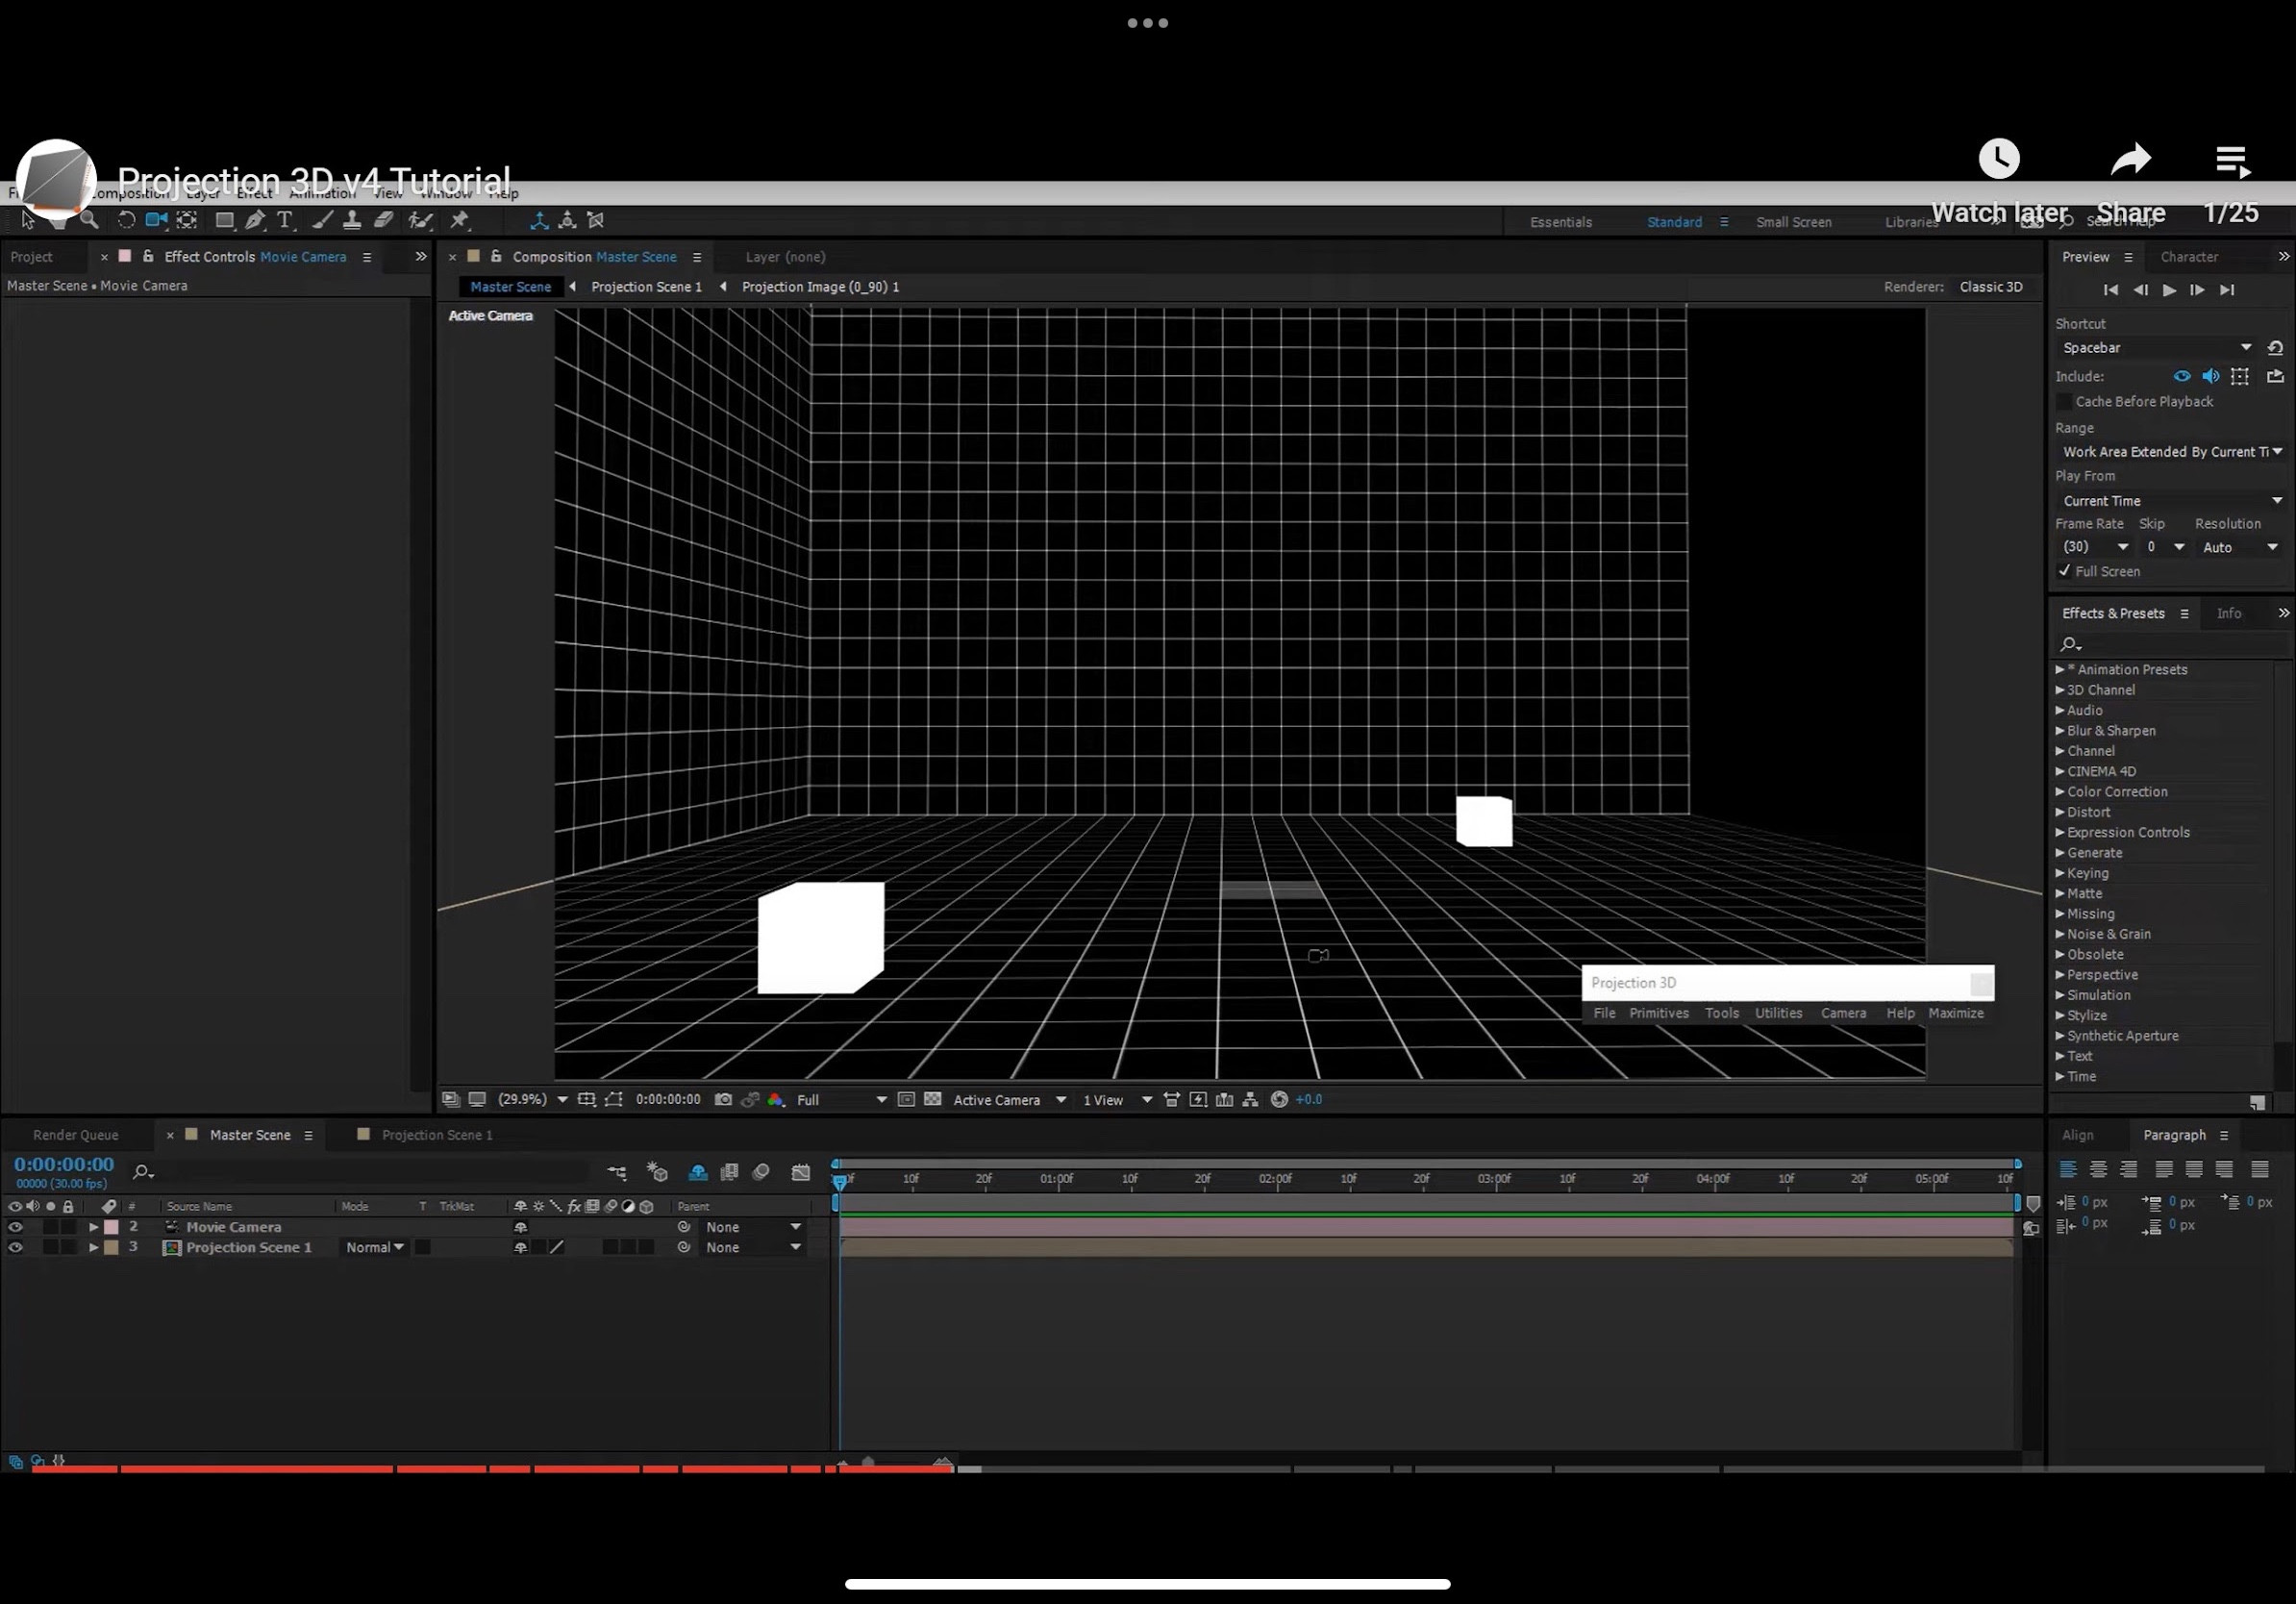
Task: Click the Fast Previews lightning icon
Action: (1198, 1099)
